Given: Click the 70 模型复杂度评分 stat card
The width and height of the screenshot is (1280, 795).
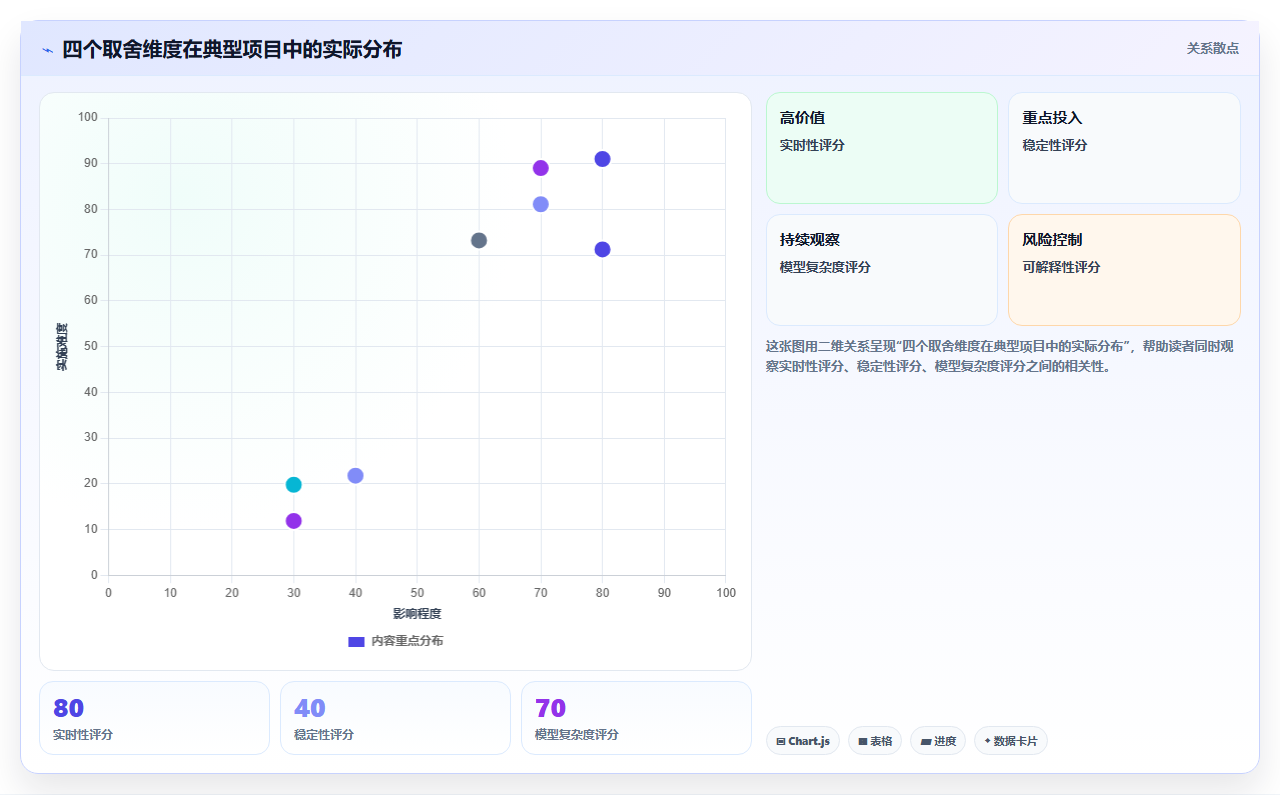Looking at the screenshot, I should pyautogui.click(x=636, y=718).
